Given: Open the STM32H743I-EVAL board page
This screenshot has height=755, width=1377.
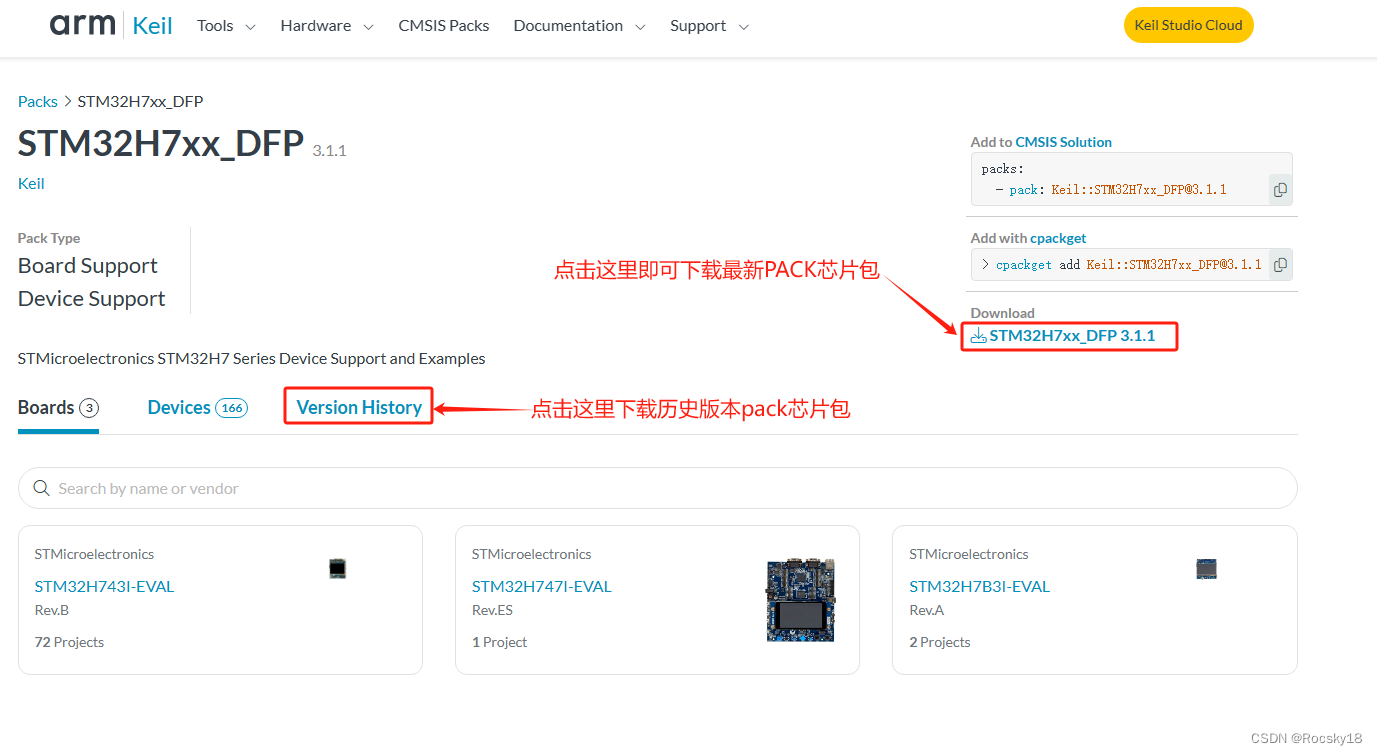Looking at the screenshot, I should tap(103, 586).
